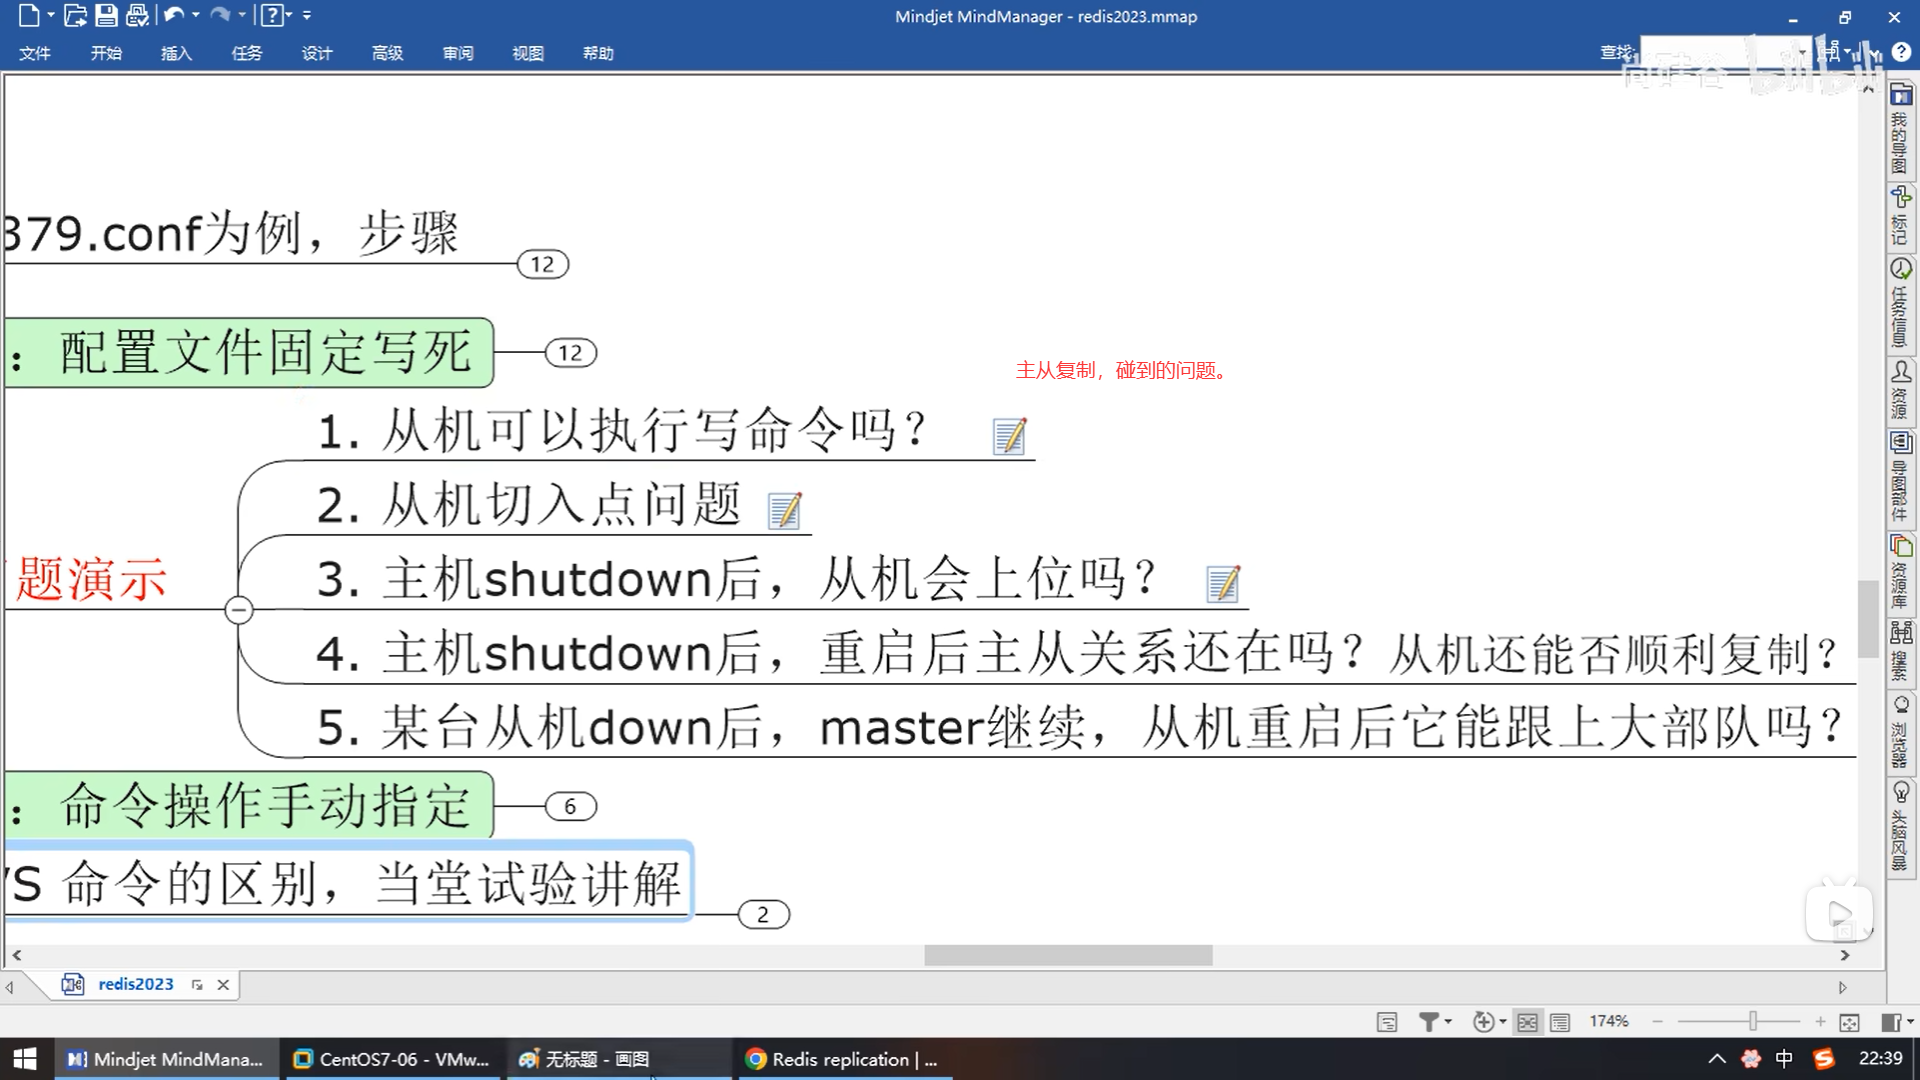This screenshot has height=1080, width=1920.
Task: Open the note icon on topic 1
Action: point(1009,436)
